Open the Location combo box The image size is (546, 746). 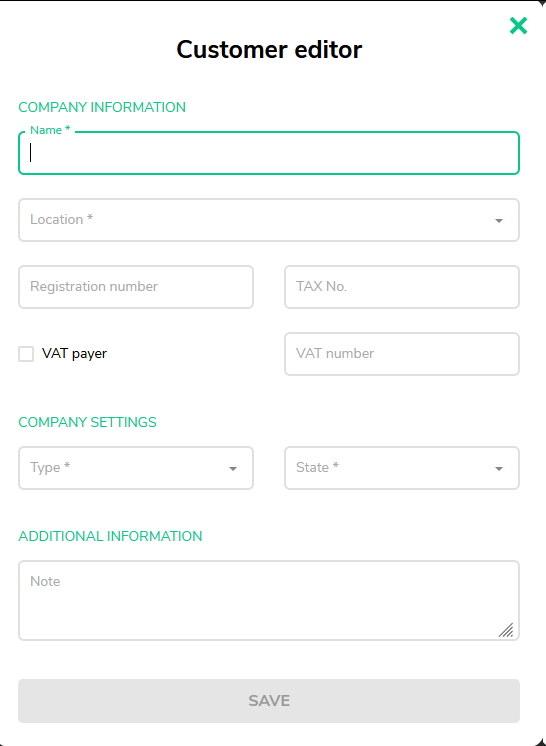click(269, 220)
